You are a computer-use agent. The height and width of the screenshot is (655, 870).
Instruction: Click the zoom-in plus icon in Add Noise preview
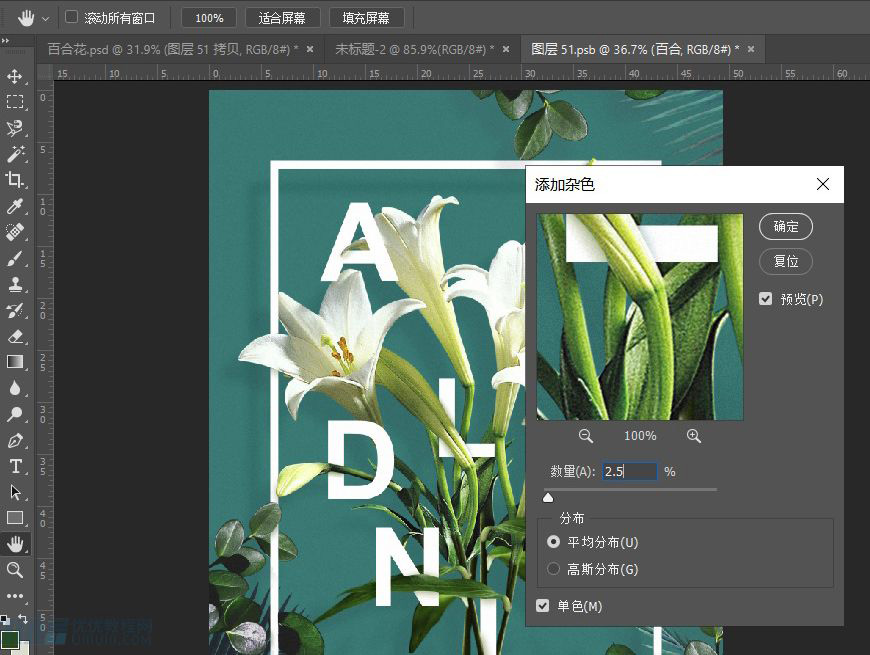694,436
